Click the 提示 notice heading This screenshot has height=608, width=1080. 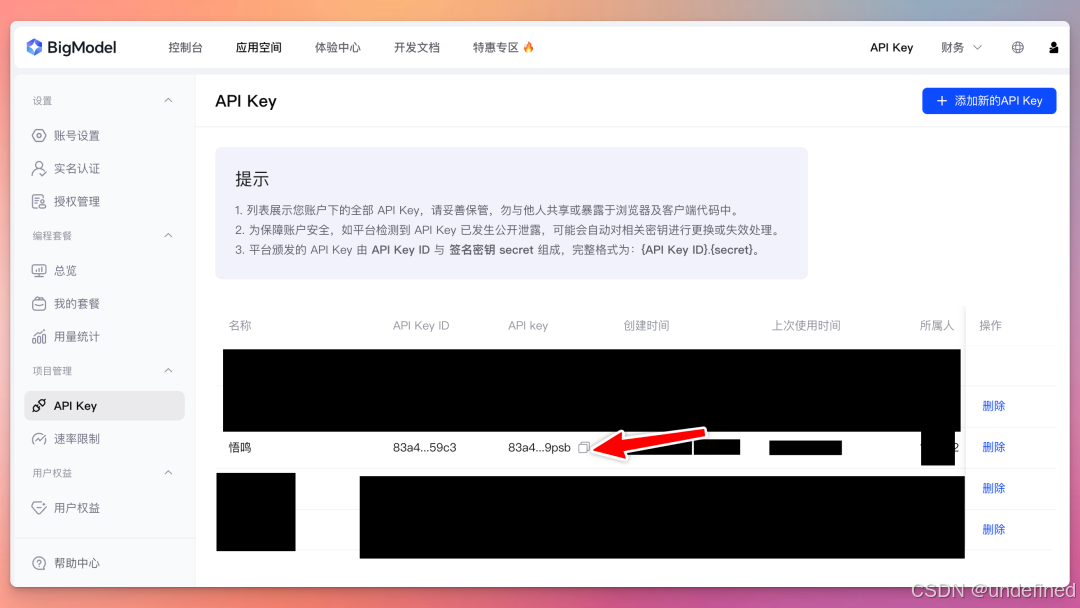(252, 179)
